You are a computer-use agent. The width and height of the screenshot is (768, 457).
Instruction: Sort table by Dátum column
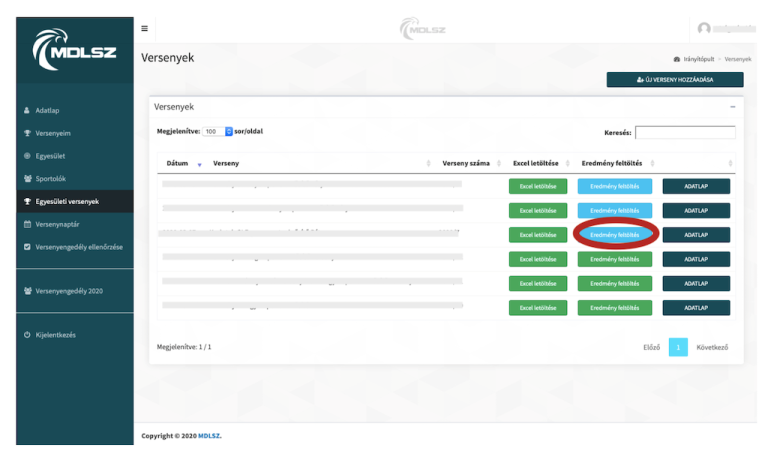coord(180,163)
